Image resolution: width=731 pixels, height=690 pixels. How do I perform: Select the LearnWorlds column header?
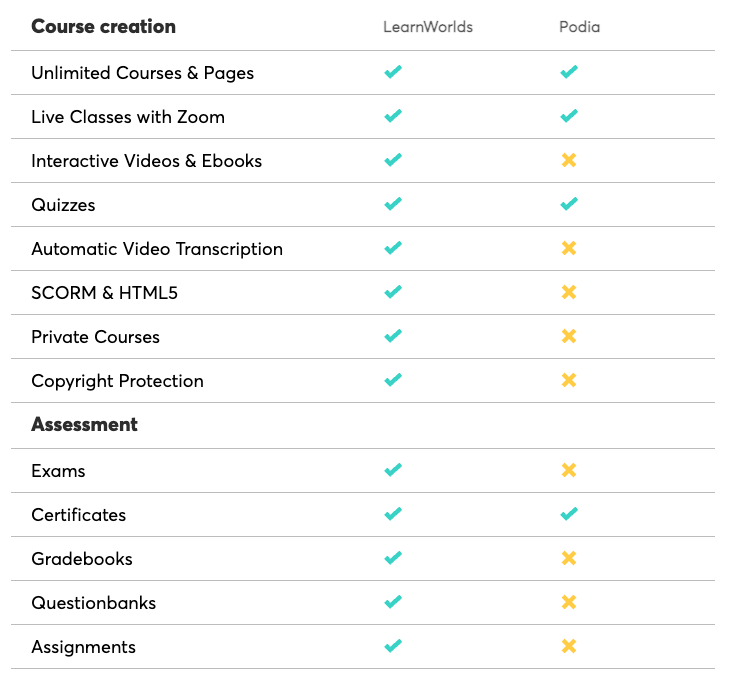tap(428, 27)
